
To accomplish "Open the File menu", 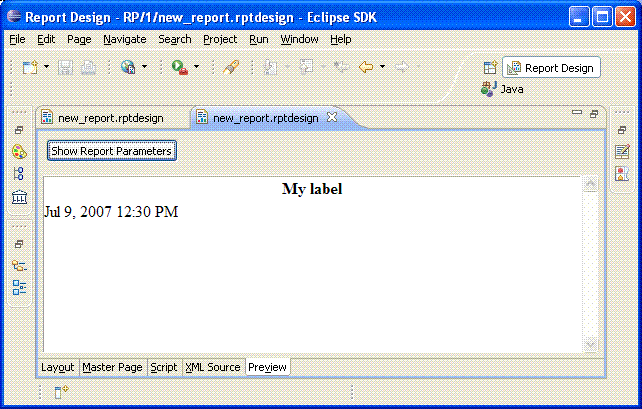I will 17,39.
